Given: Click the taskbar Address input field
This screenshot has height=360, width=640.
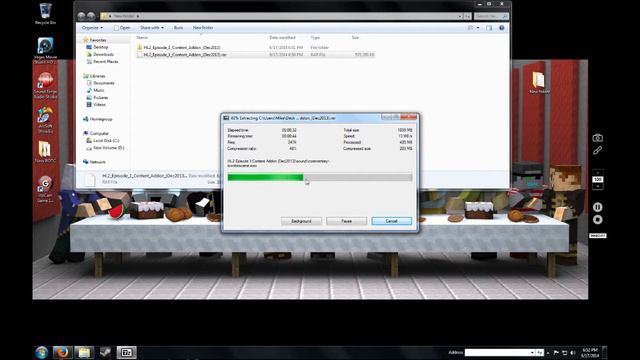Looking at the screenshot, I should coord(497,353).
